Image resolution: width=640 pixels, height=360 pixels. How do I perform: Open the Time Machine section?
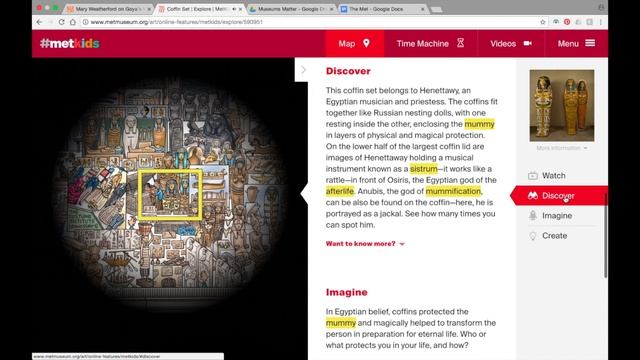point(430,44)
